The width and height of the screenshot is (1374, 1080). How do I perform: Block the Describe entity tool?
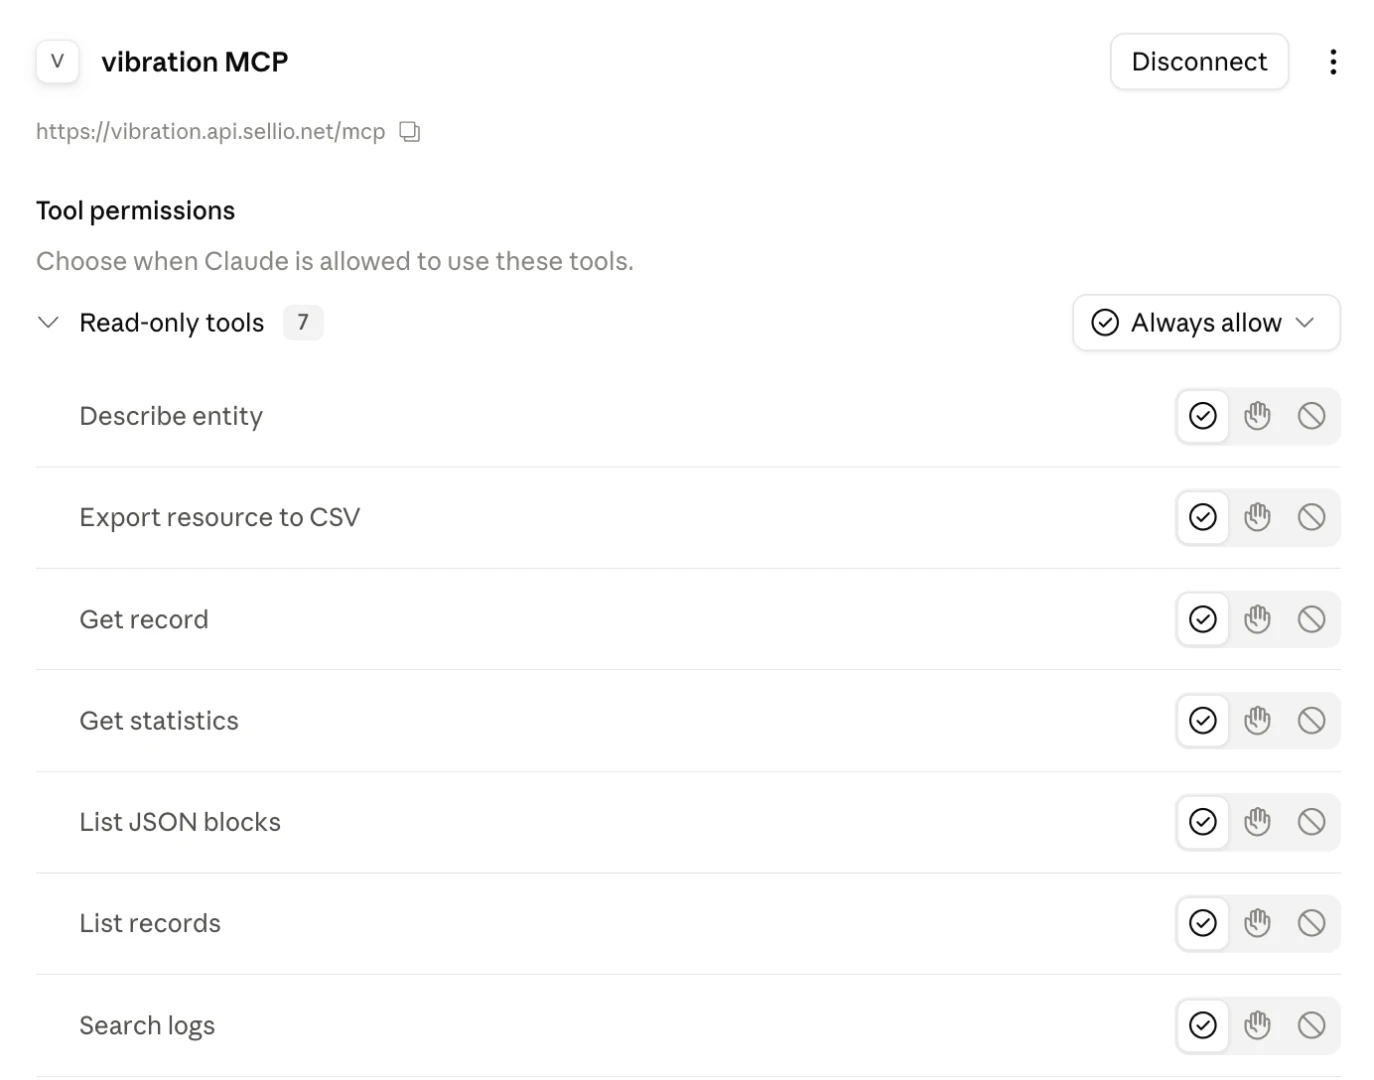1311,416
